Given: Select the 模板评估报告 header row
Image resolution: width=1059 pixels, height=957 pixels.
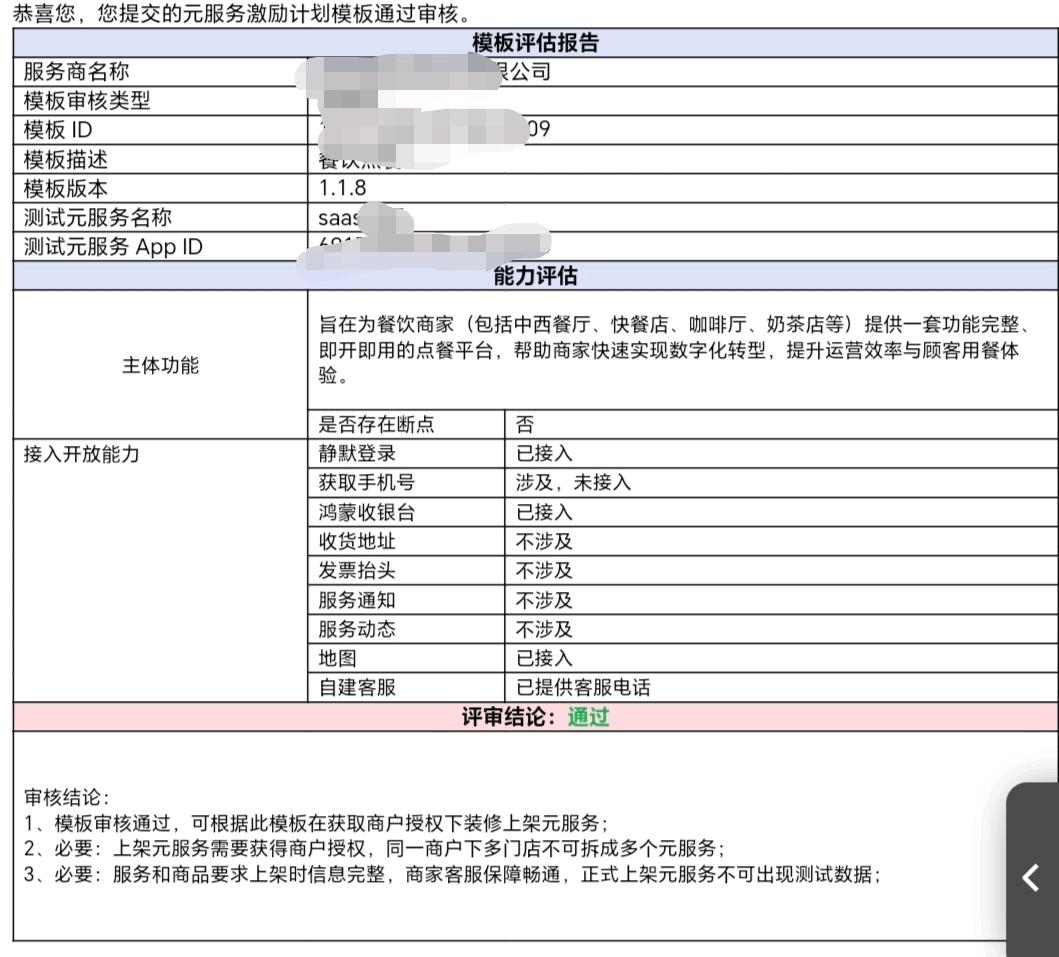Looking at the screenshot, I should click(535, 43).
